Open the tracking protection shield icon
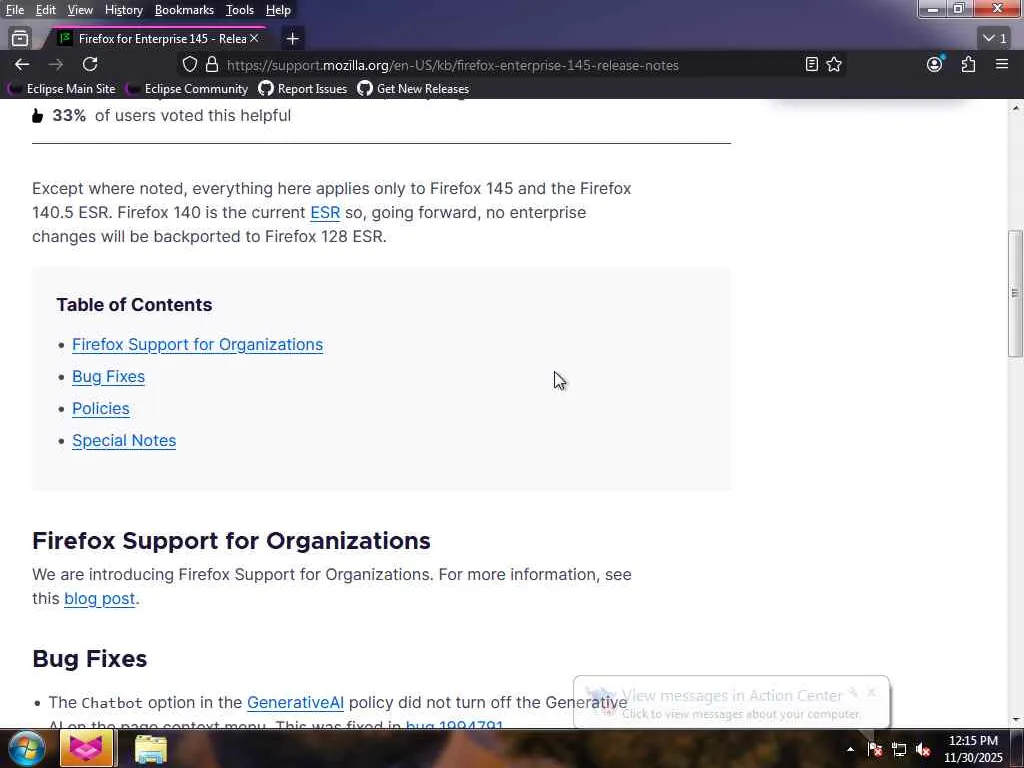1024x768 pixels. pos(189,64)
